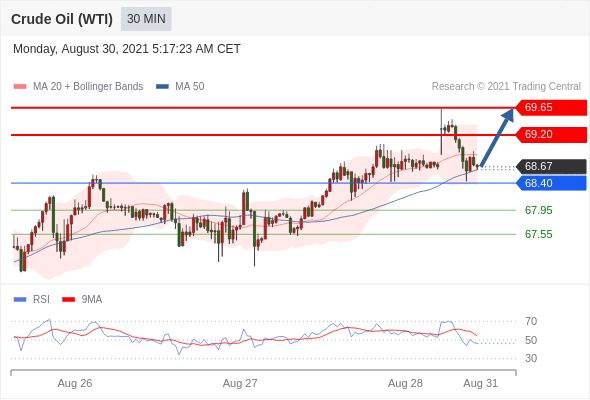Select the MA 50 legend label
This screenshot has width=590, height=400.
click(x=190, y=87)
